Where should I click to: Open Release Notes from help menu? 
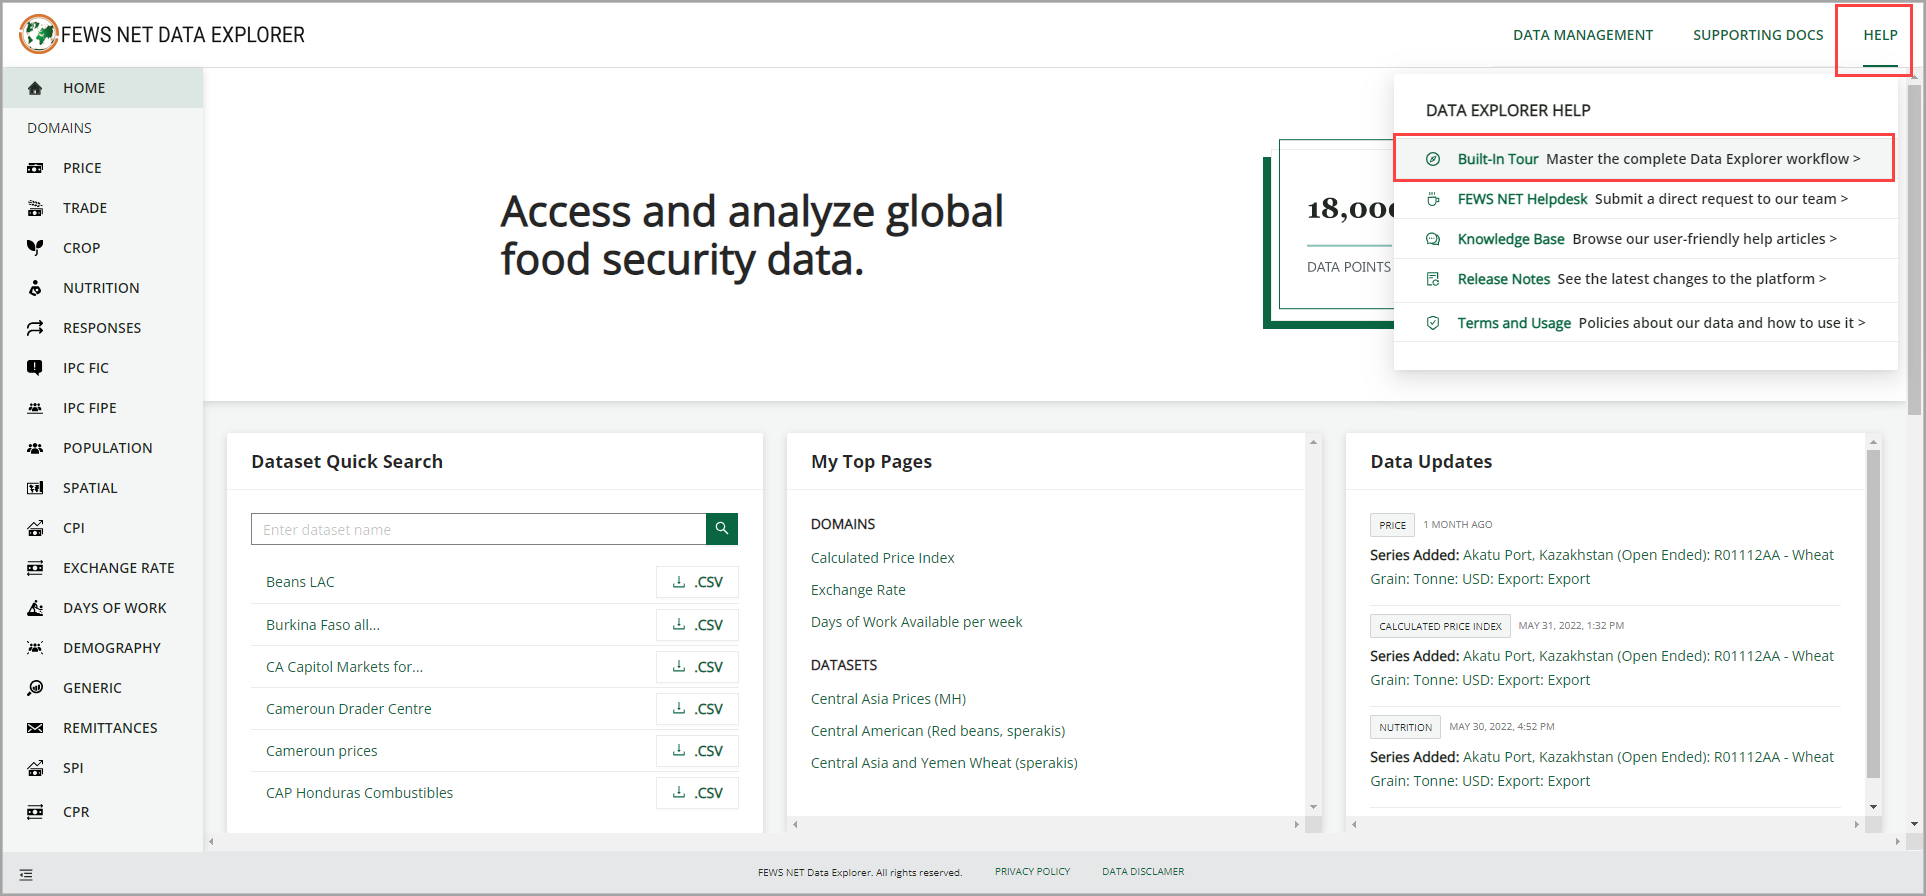coord(1503,279)
